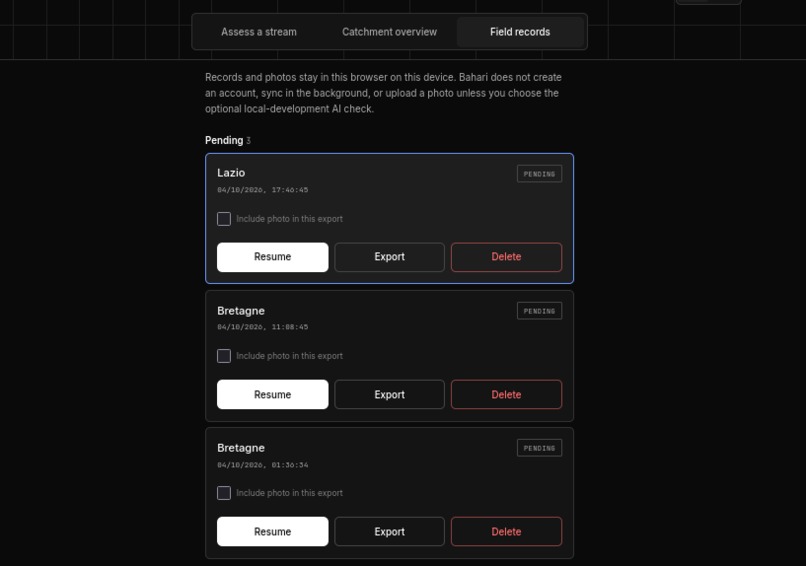806x566 pixels.
Task: Click the records privacy notice paragraph
Action: pos(383,93)
